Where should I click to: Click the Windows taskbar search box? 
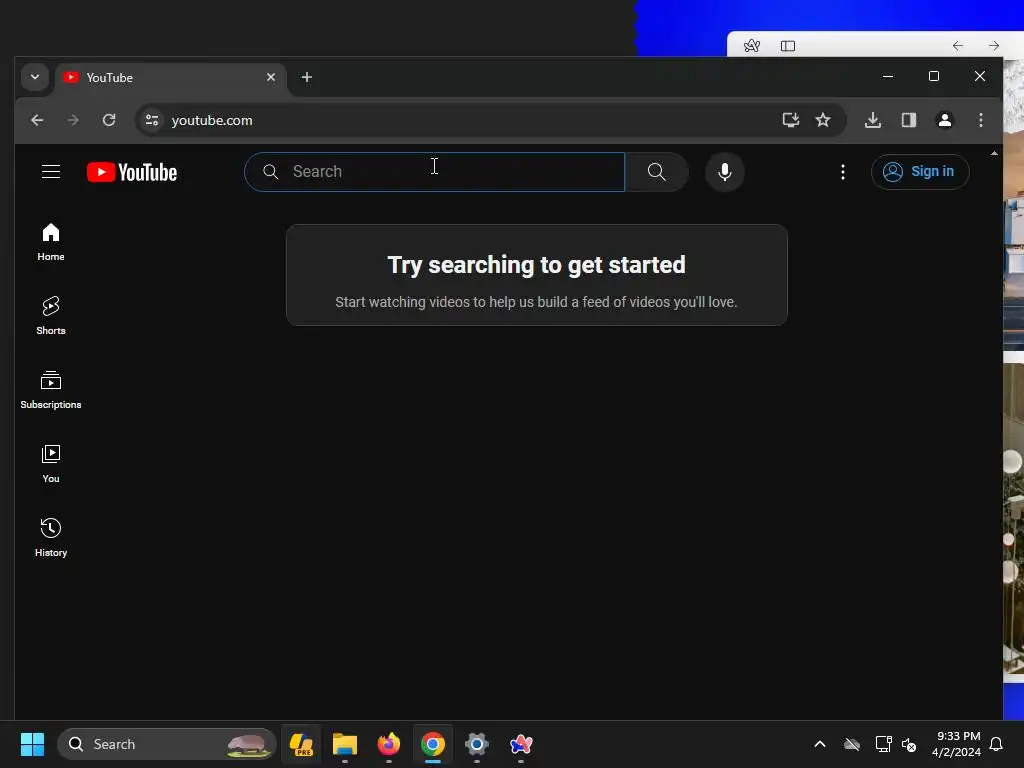coord(167,744)
